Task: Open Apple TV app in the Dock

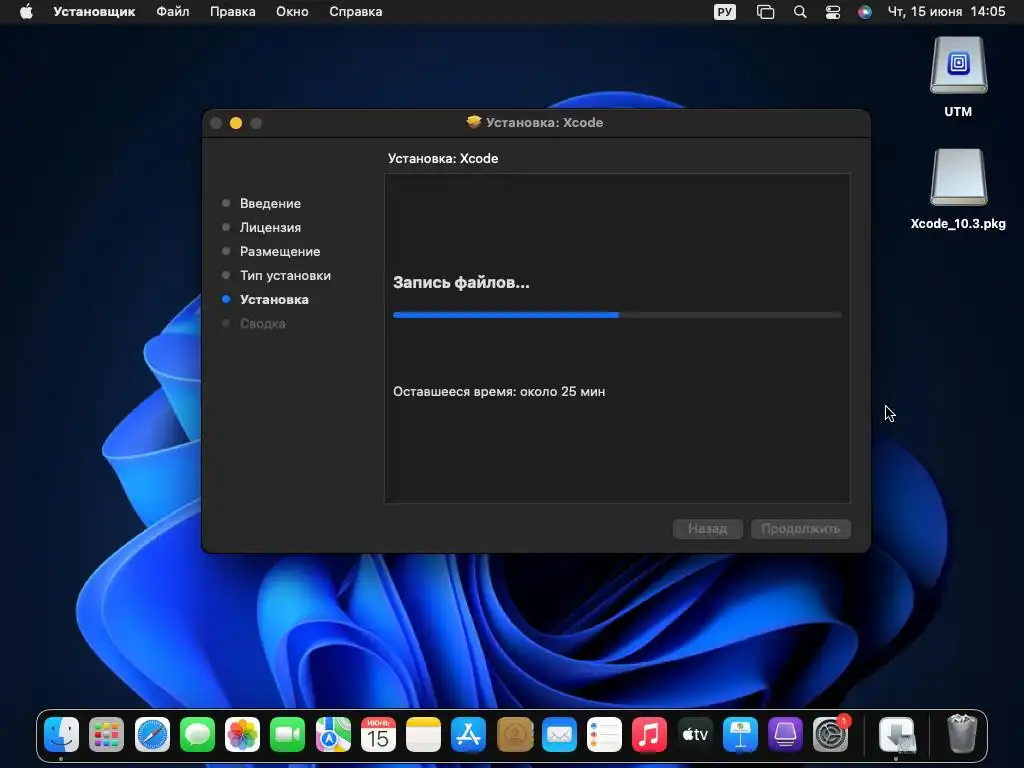Action: [x=695, y=734]
